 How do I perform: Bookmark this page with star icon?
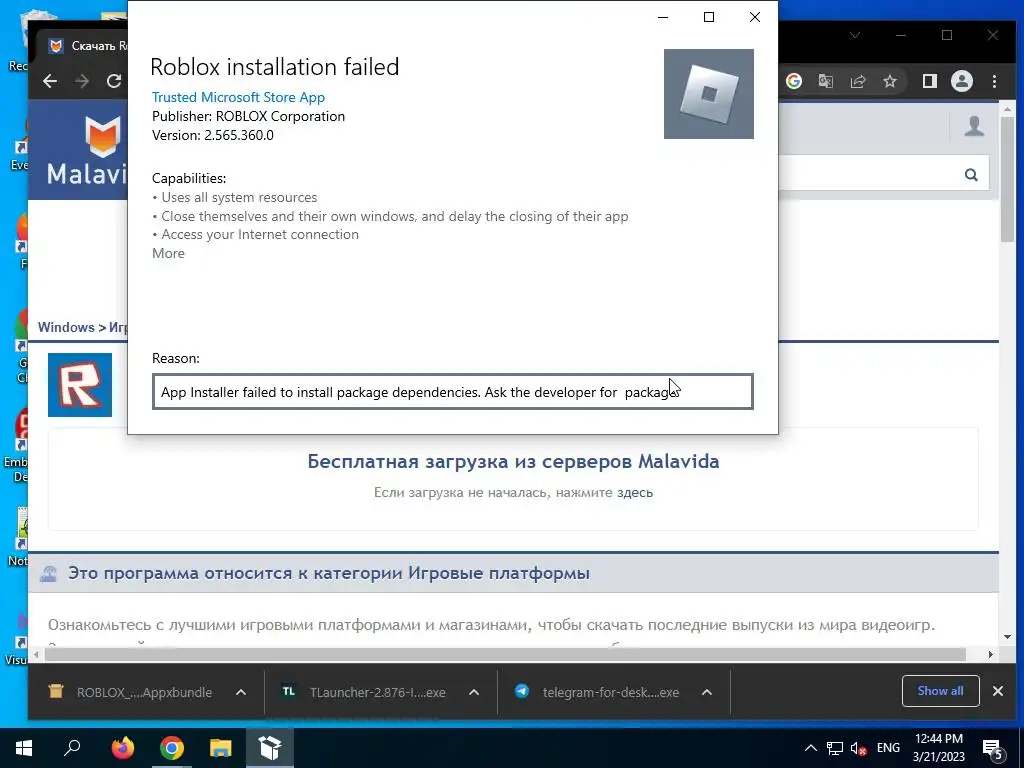(890, 81)
